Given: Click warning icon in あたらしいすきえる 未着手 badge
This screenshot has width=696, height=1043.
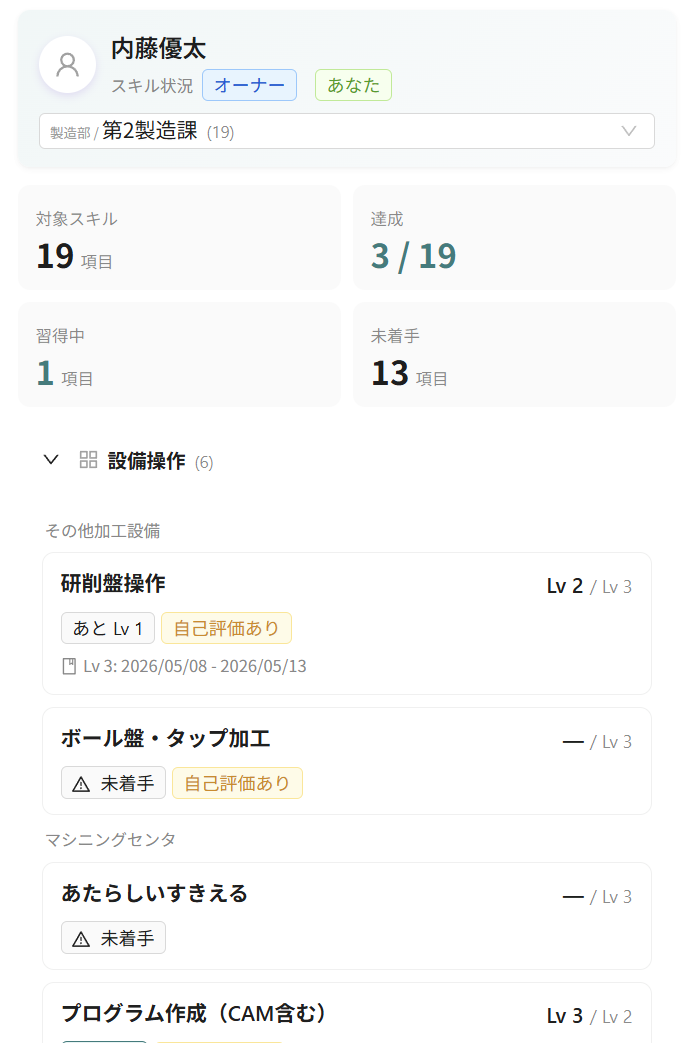Looking at the screenshot, I should (81, 939).
